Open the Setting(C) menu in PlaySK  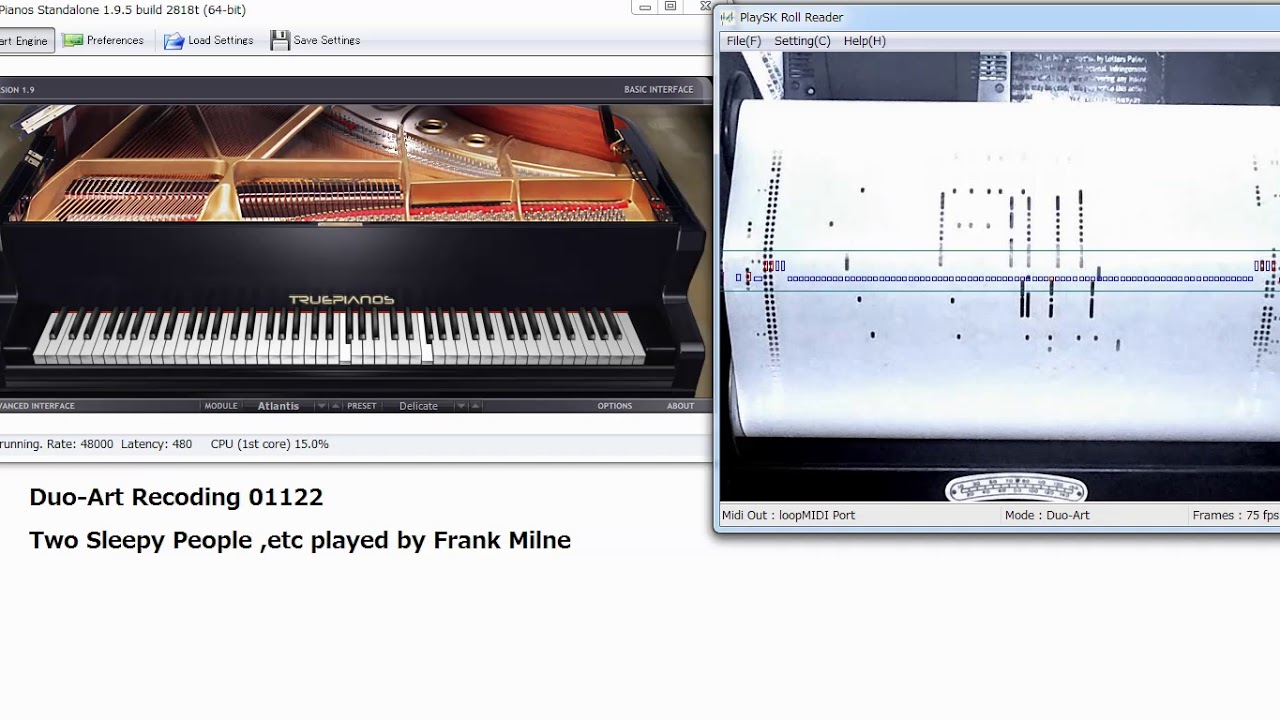(802, 41)
